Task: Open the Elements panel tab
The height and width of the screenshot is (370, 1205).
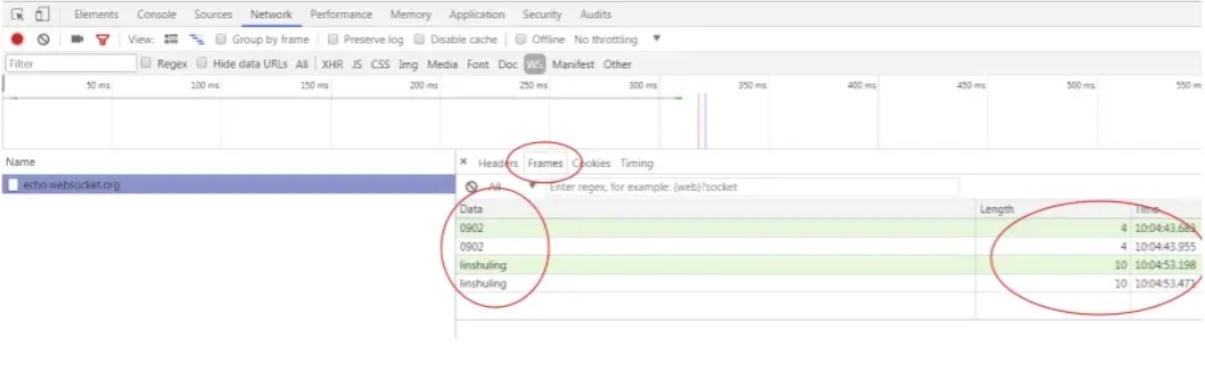Action: coord(96,15)
